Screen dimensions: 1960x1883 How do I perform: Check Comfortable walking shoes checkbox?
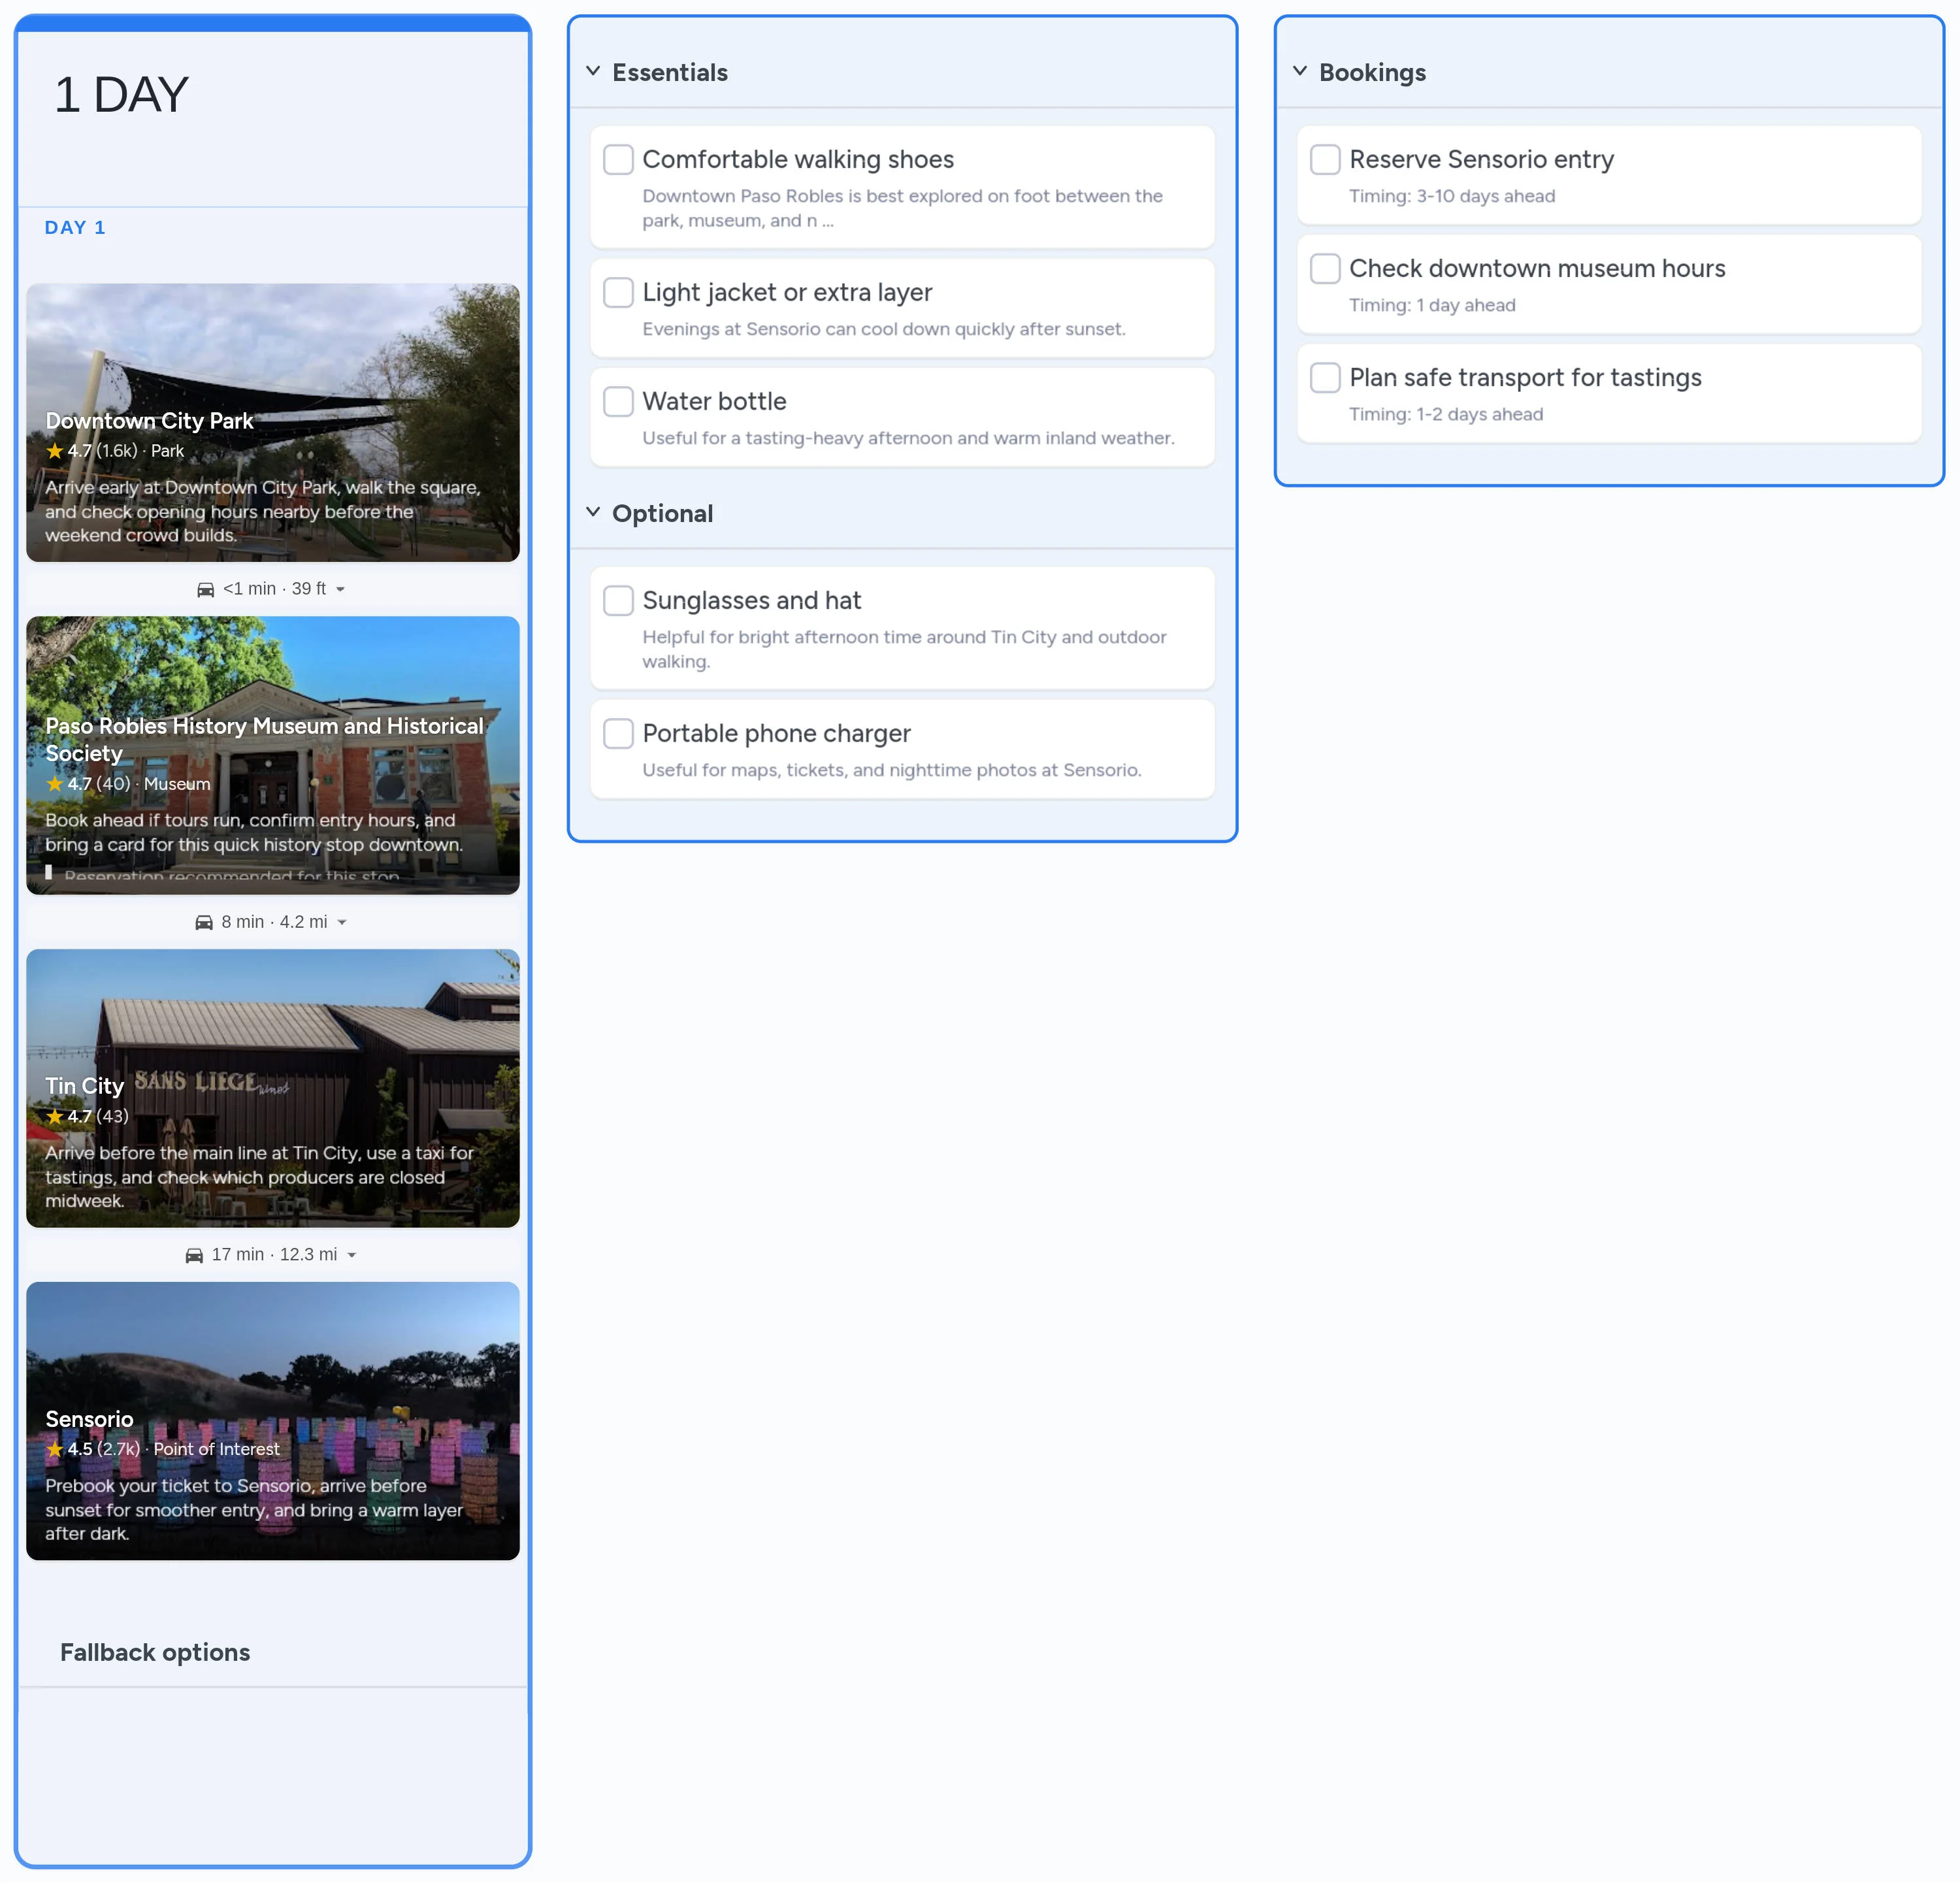(618, 159)
